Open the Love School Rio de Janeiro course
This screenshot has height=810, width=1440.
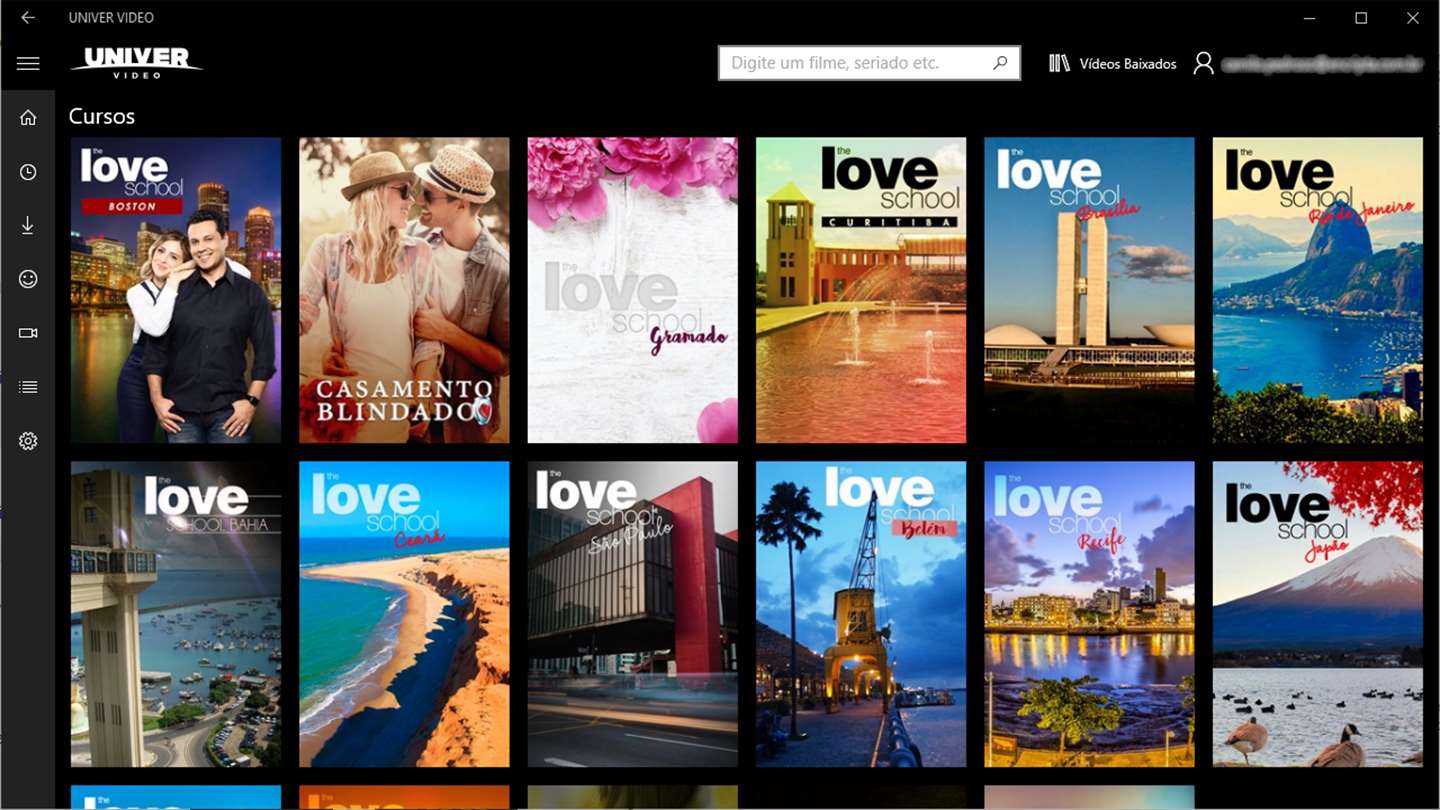coord(1318,290)
